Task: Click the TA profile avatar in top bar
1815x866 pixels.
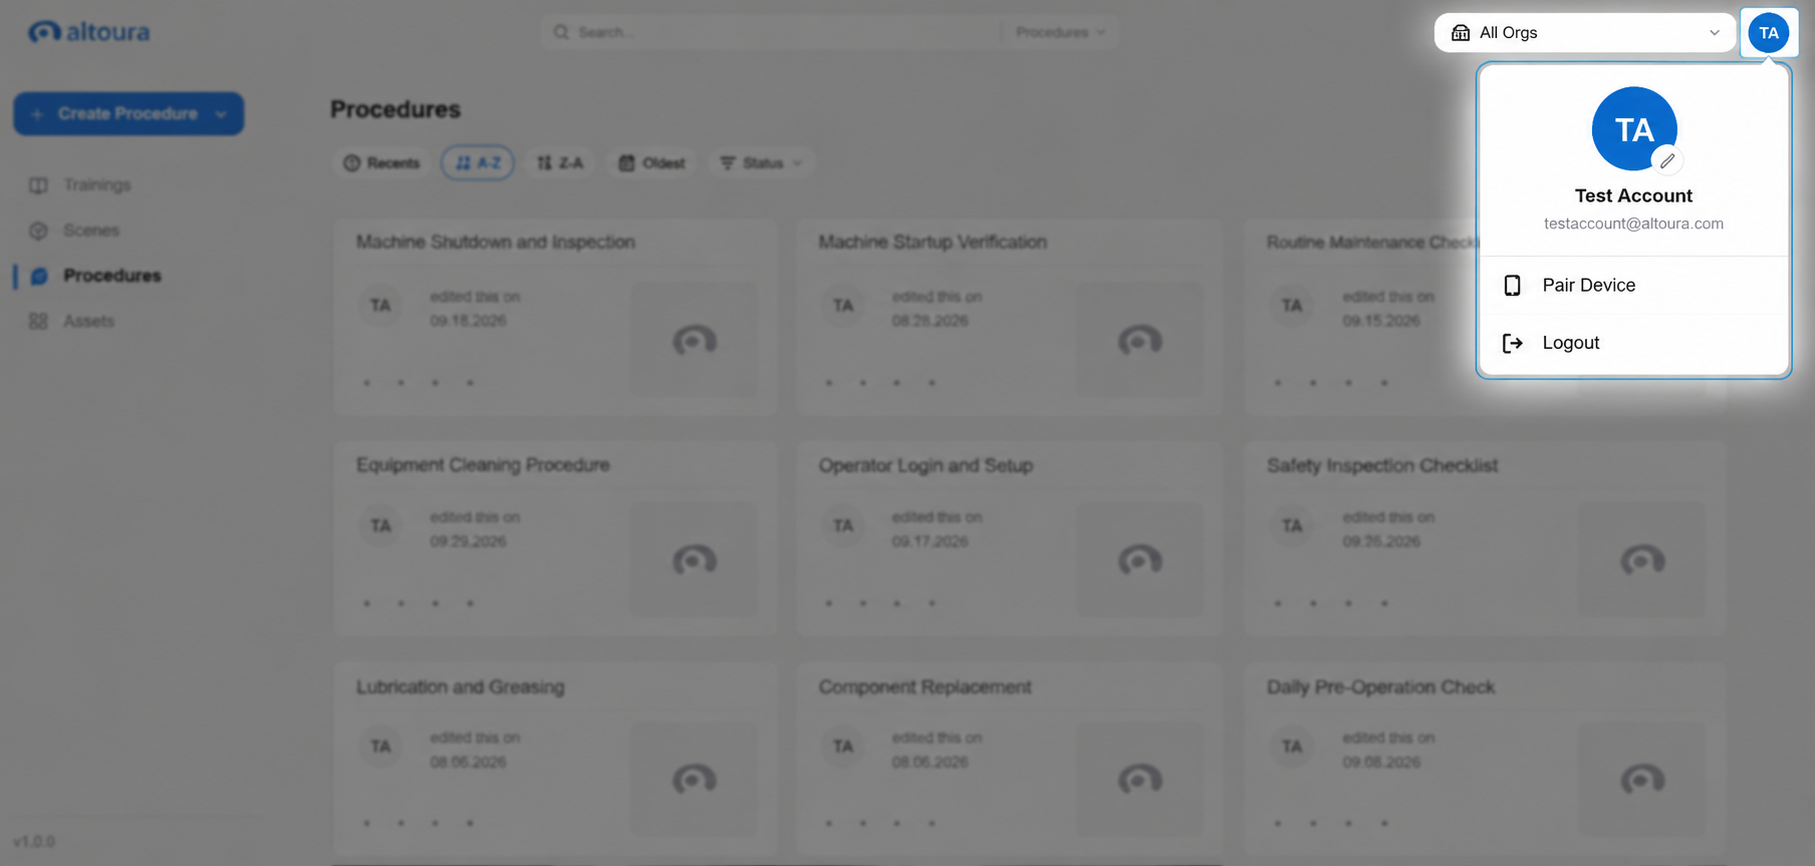Action: [x=1768, y=33]
